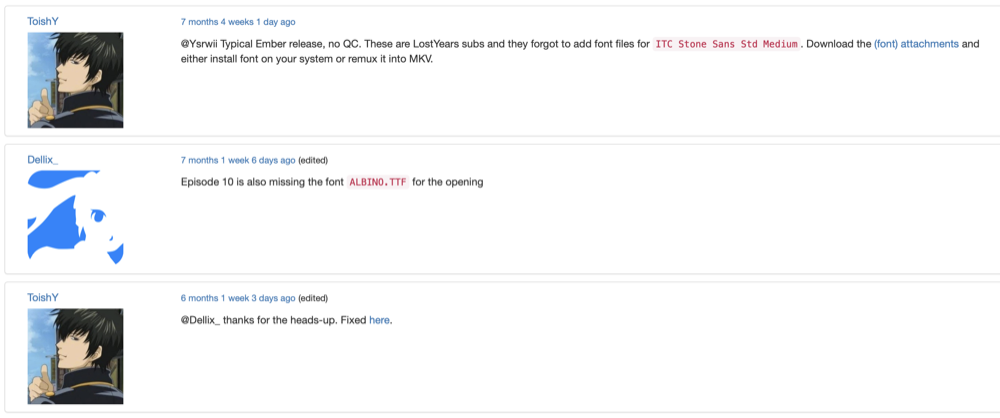Open the "(font) attachments" link
Viewport: 1000px width, 418px height.
pos(916,44)
